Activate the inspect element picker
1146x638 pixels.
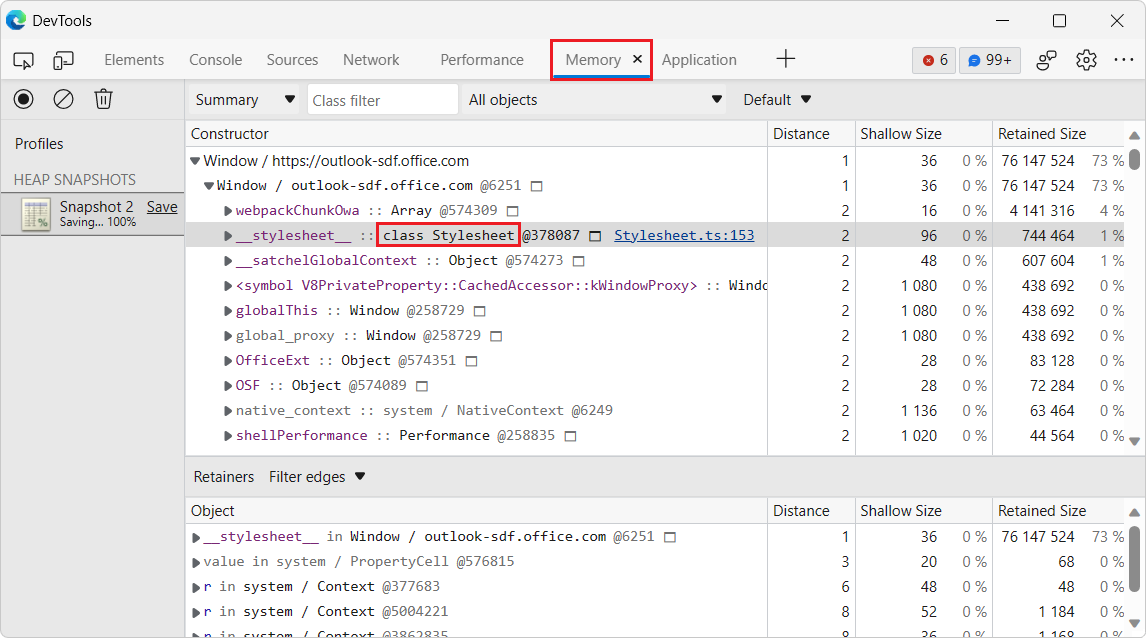click(23, 60)
